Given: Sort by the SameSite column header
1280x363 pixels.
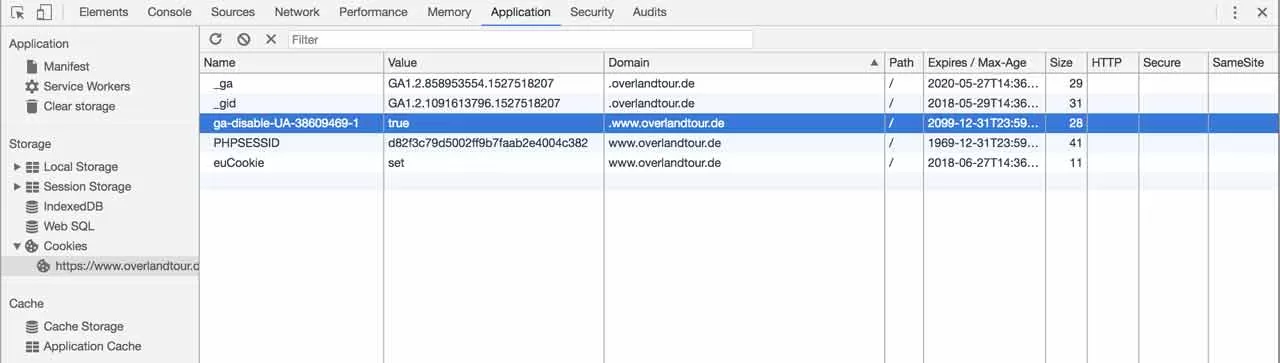Looking at the screenshot, I should 1244,62.
